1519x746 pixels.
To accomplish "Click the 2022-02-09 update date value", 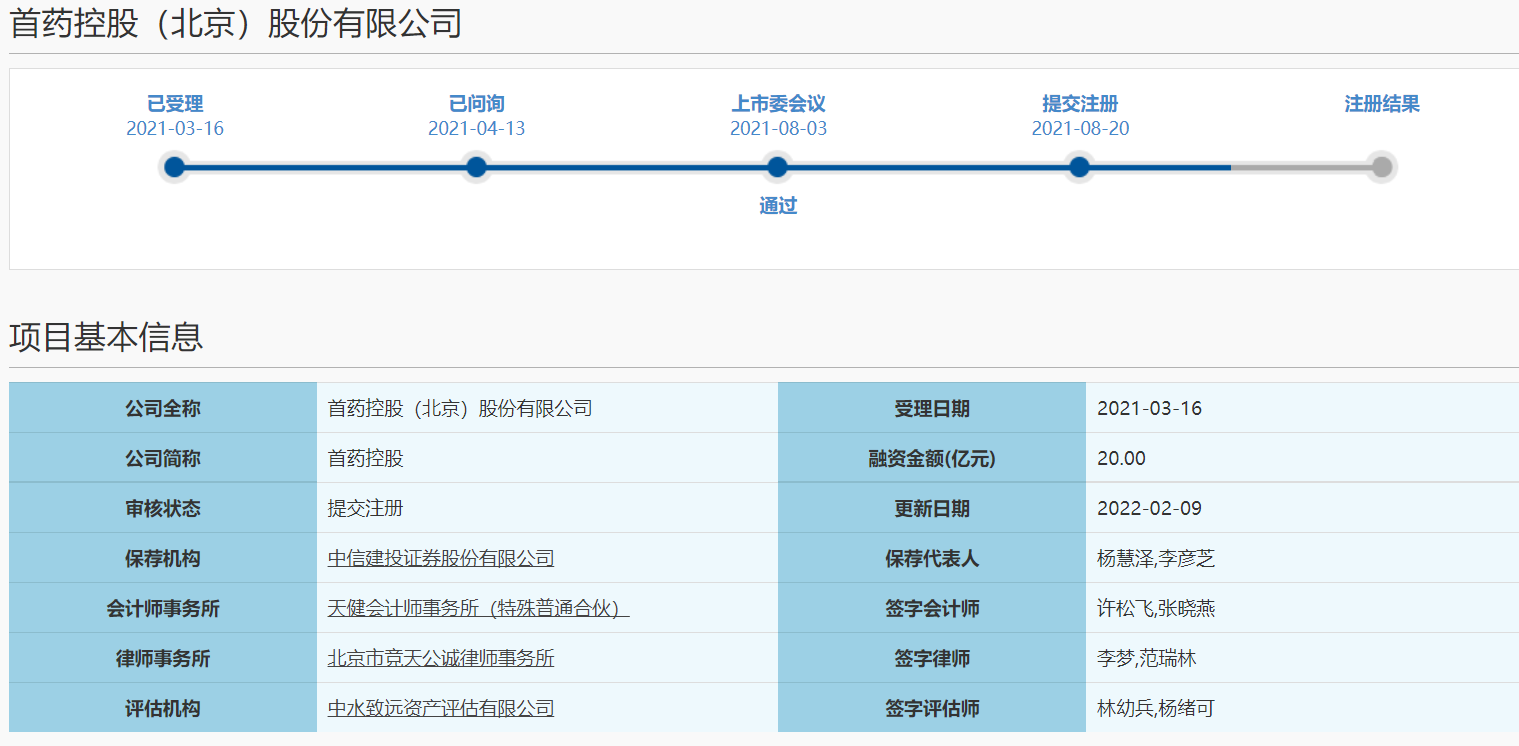I will pos(1150,508).
